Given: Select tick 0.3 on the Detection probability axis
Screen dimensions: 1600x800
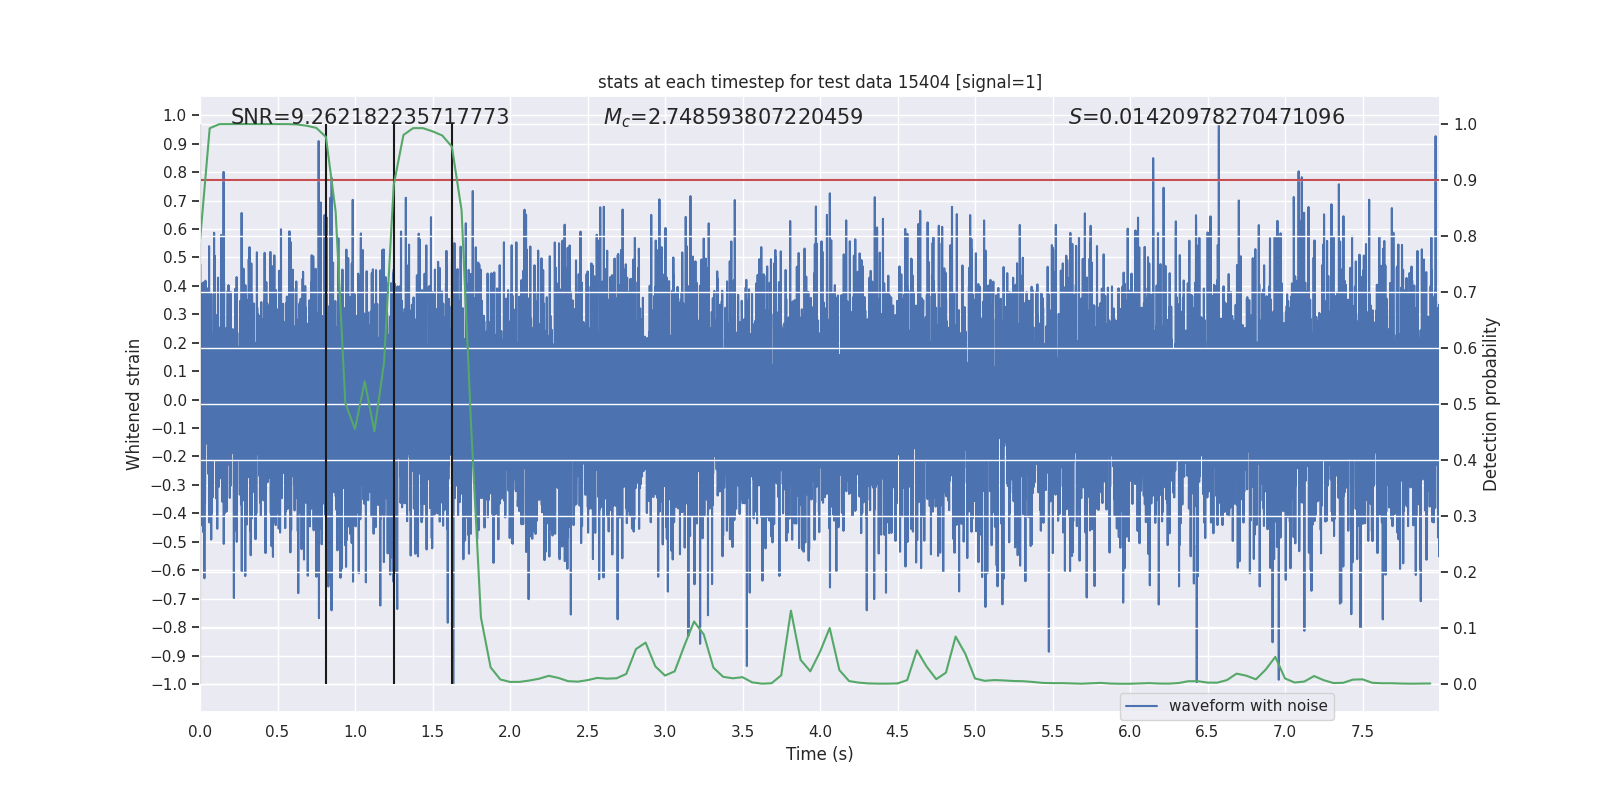Looking at the screenshot, I should [1465, 517].
